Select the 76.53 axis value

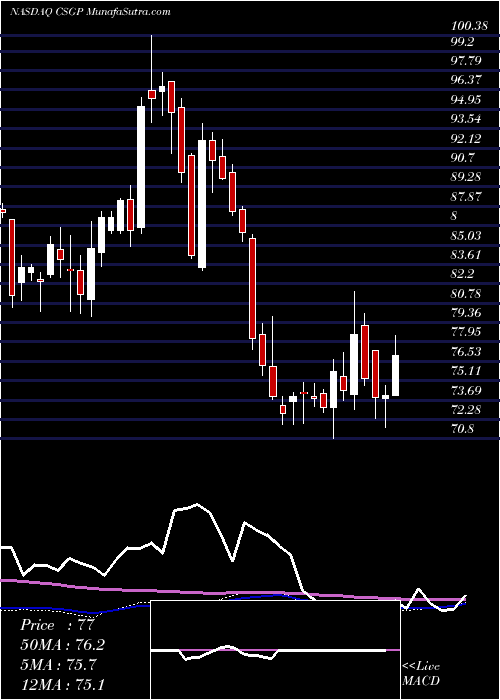click(x=466, y=351)
